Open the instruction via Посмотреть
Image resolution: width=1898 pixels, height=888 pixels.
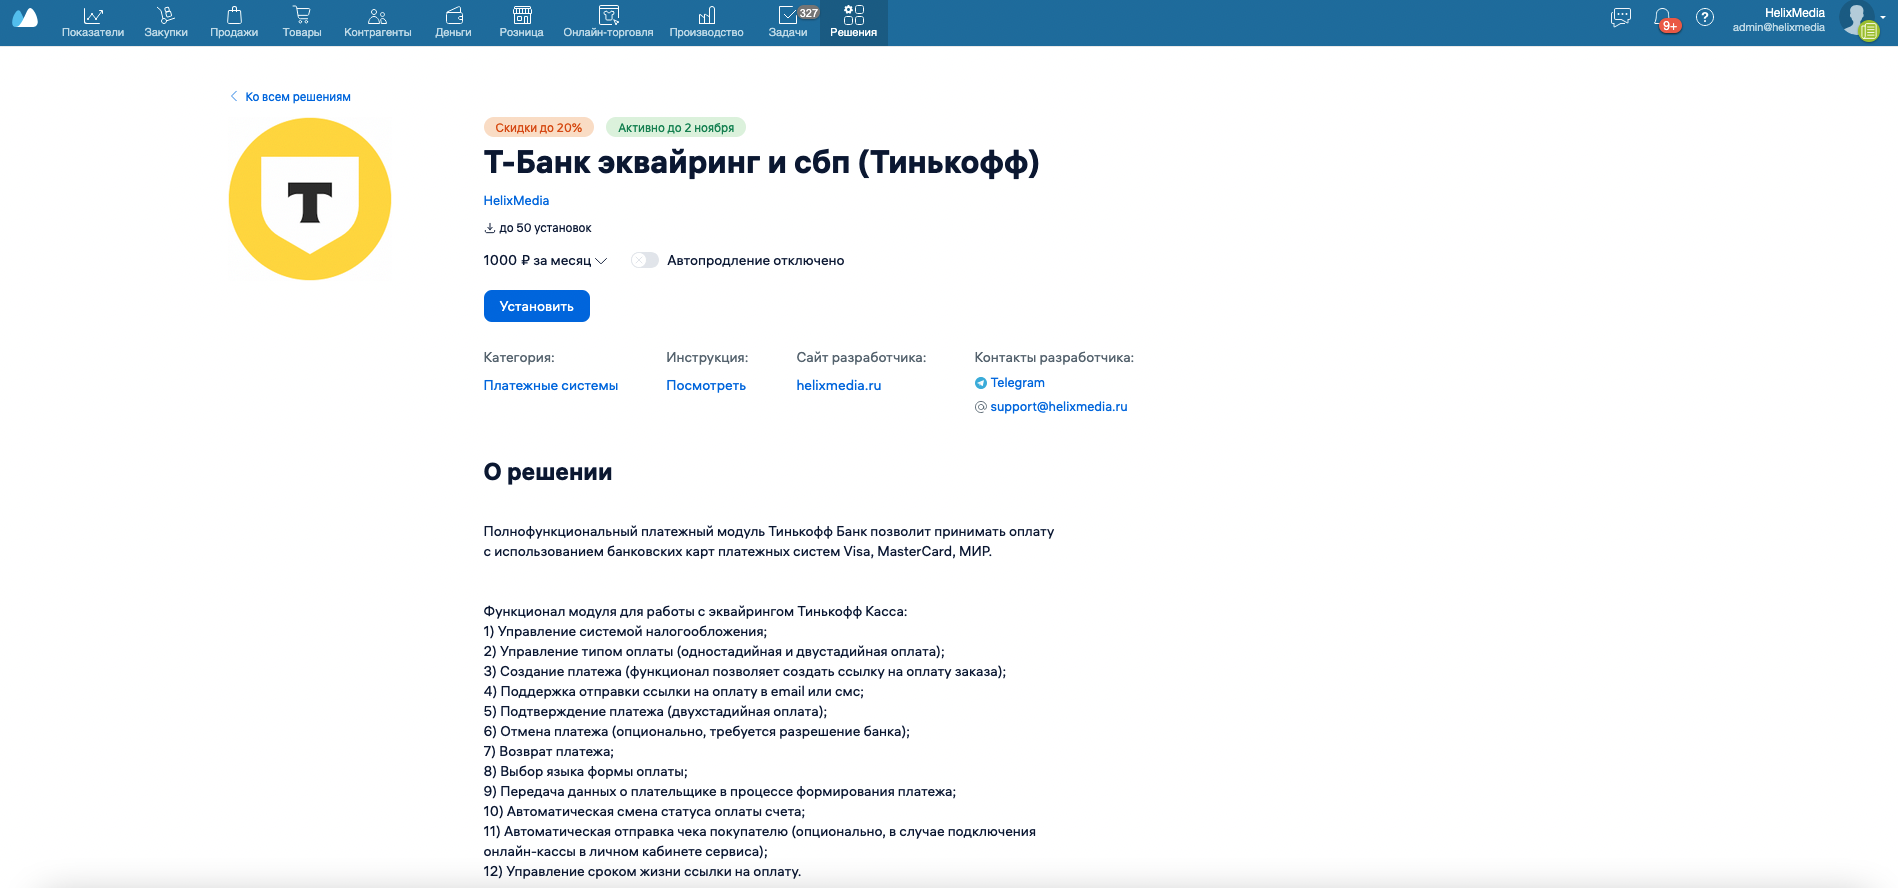point(706,386)
